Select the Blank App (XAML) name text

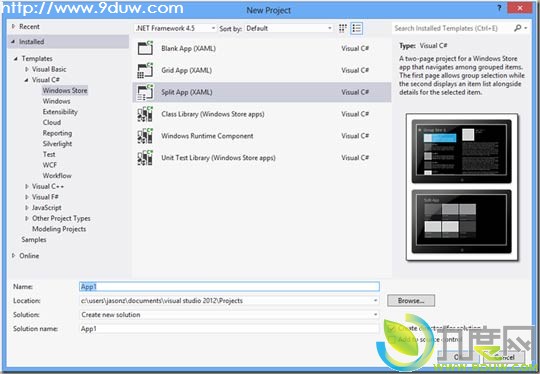pyautogui.click(x=188, y=48)
